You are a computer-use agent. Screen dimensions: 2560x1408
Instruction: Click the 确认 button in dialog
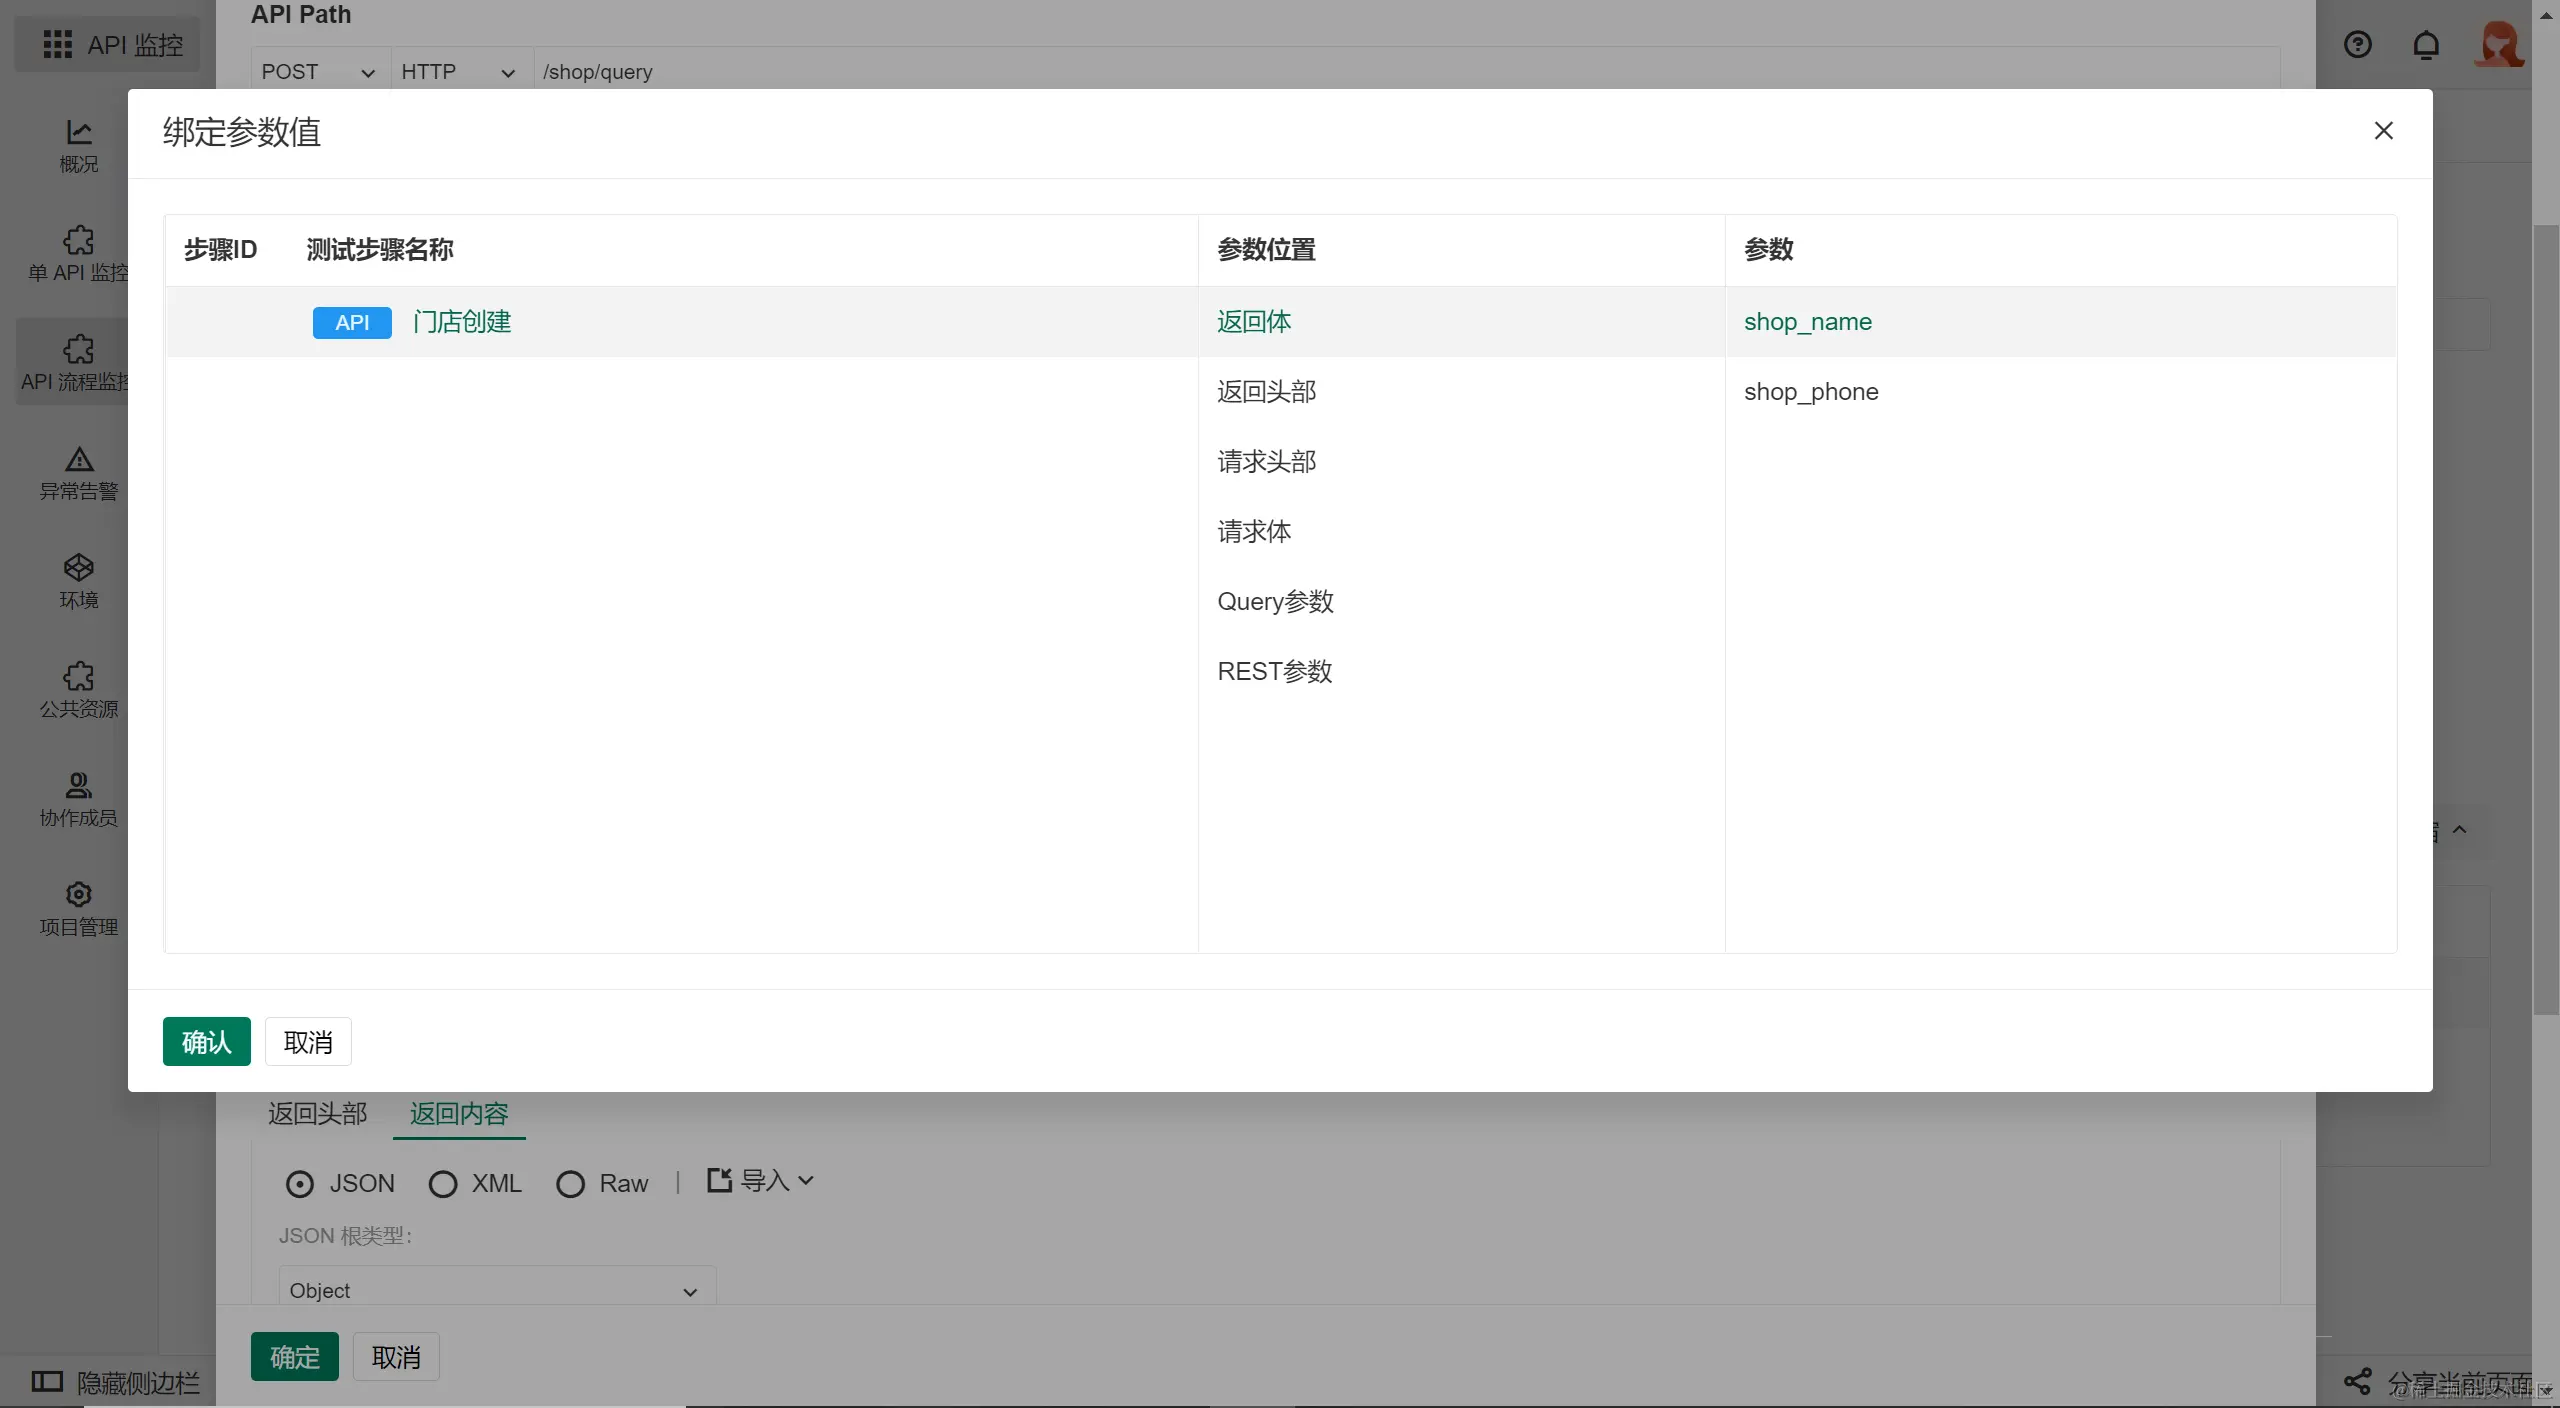point(206,1042)
